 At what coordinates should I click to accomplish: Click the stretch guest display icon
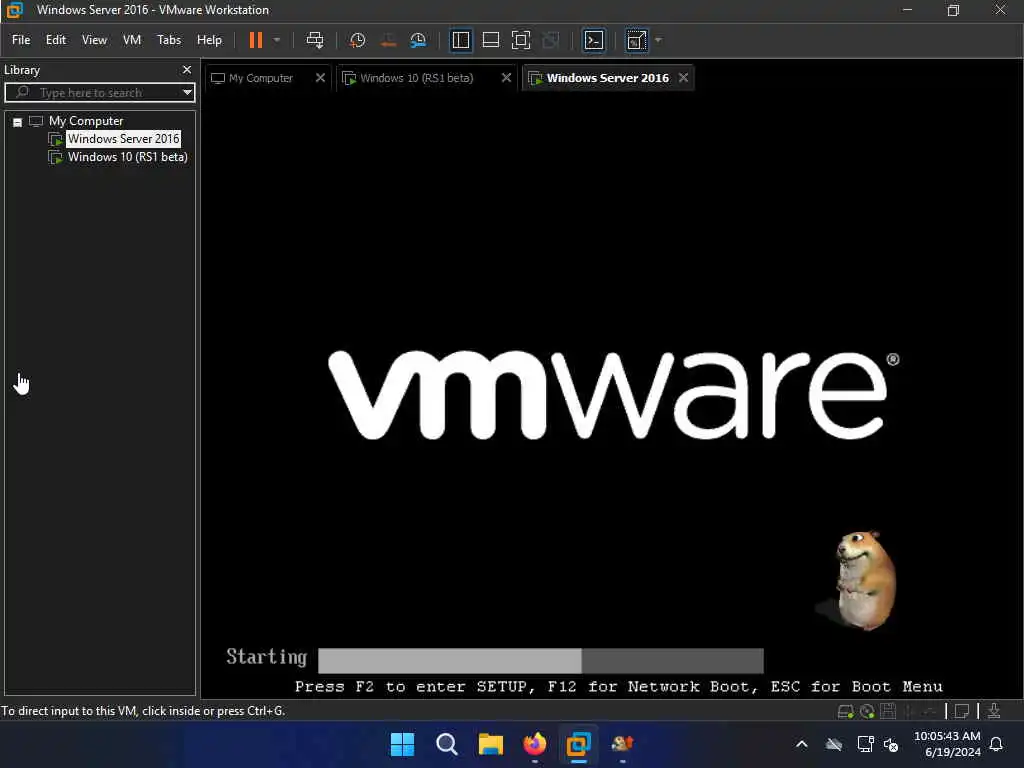click(636, 40)
